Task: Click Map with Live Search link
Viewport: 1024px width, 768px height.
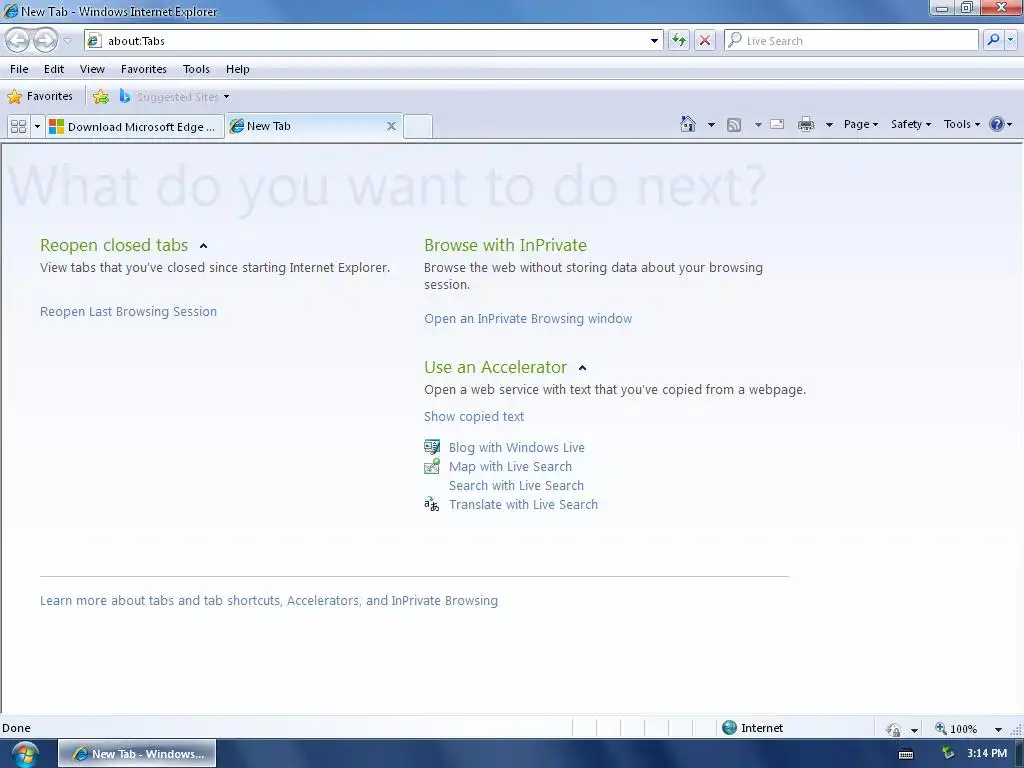Action: point(510,466)
